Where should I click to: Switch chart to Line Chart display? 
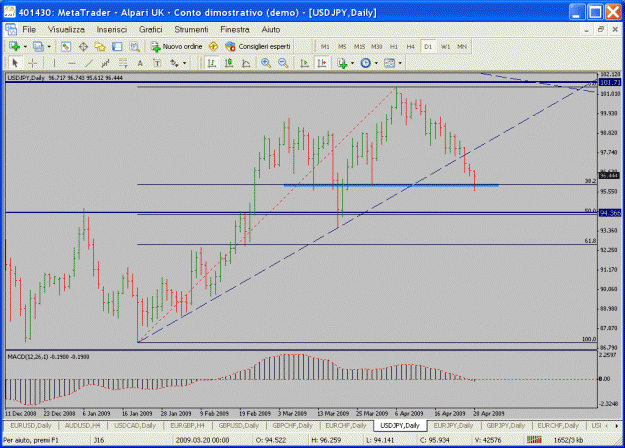coord(246,63)
